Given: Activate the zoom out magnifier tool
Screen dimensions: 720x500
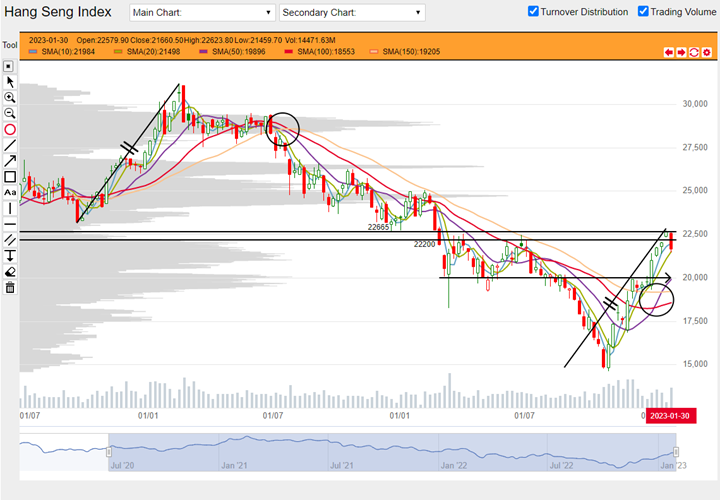Looking at the screenshot, I should (10, 113).
